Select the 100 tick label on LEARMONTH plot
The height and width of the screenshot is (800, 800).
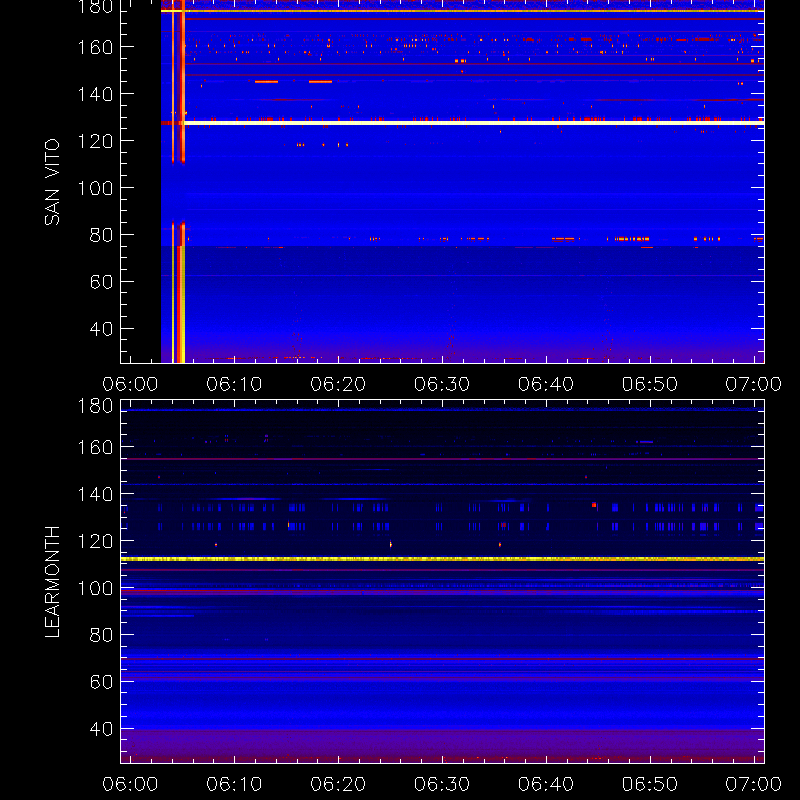(x=95, y=588)
